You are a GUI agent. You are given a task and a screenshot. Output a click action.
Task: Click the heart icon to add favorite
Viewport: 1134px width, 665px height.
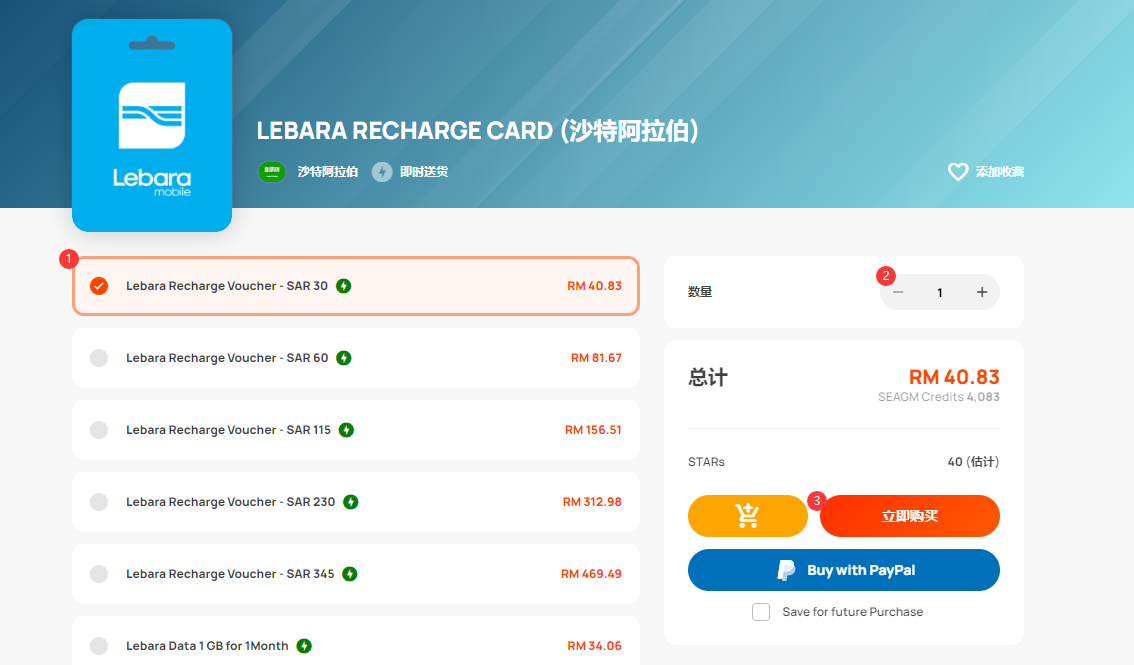click(x=958, y=172)
